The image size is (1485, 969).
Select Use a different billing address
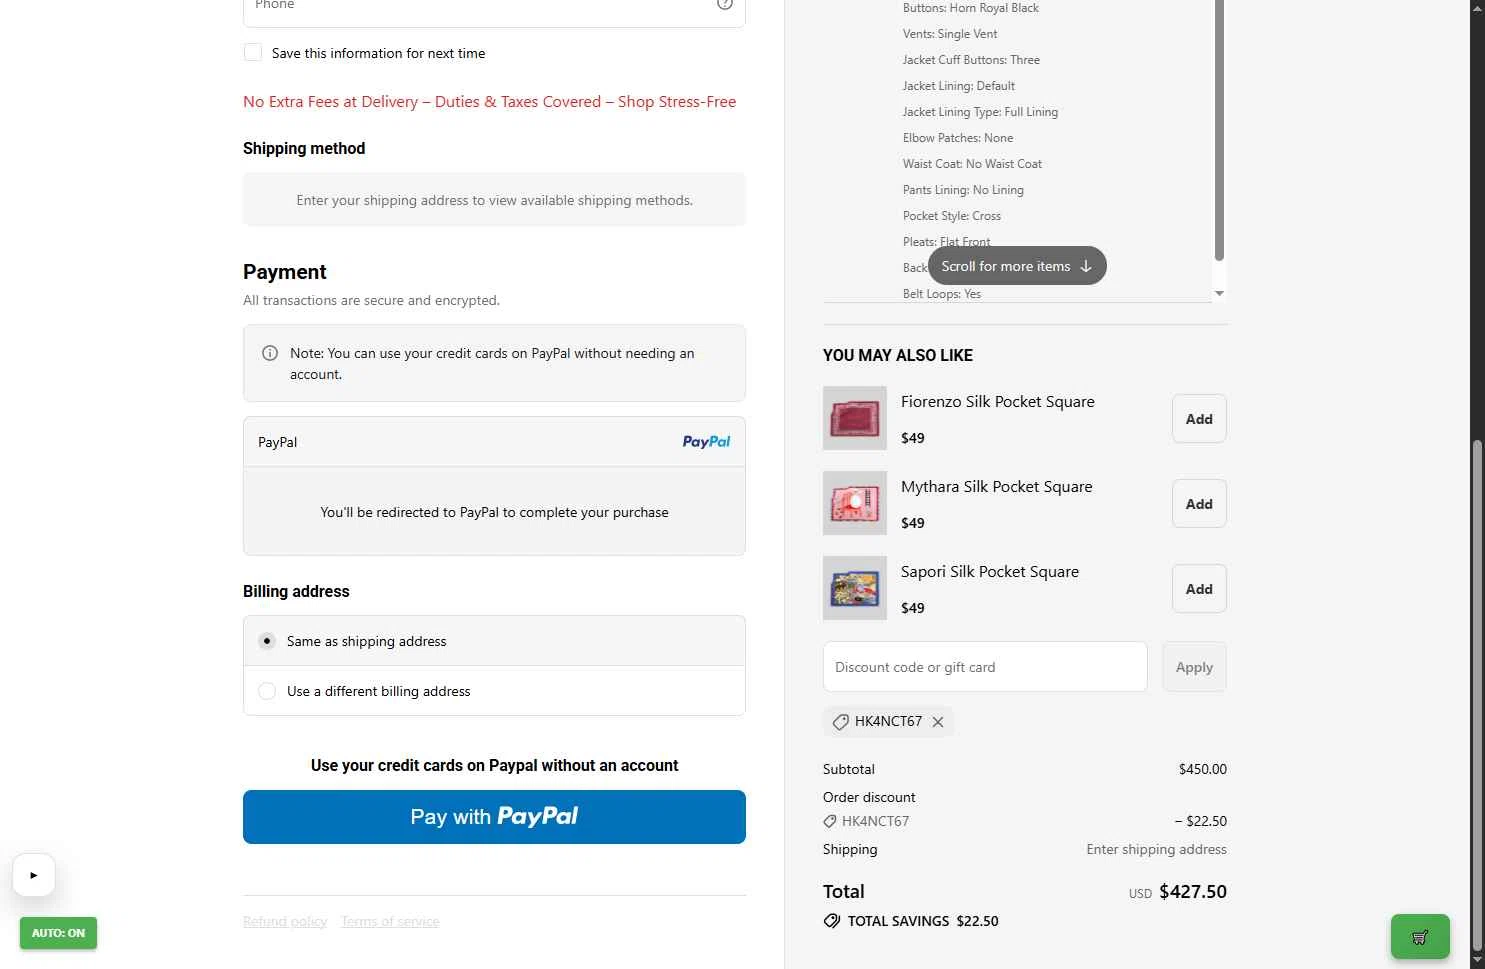pos(494,691)
